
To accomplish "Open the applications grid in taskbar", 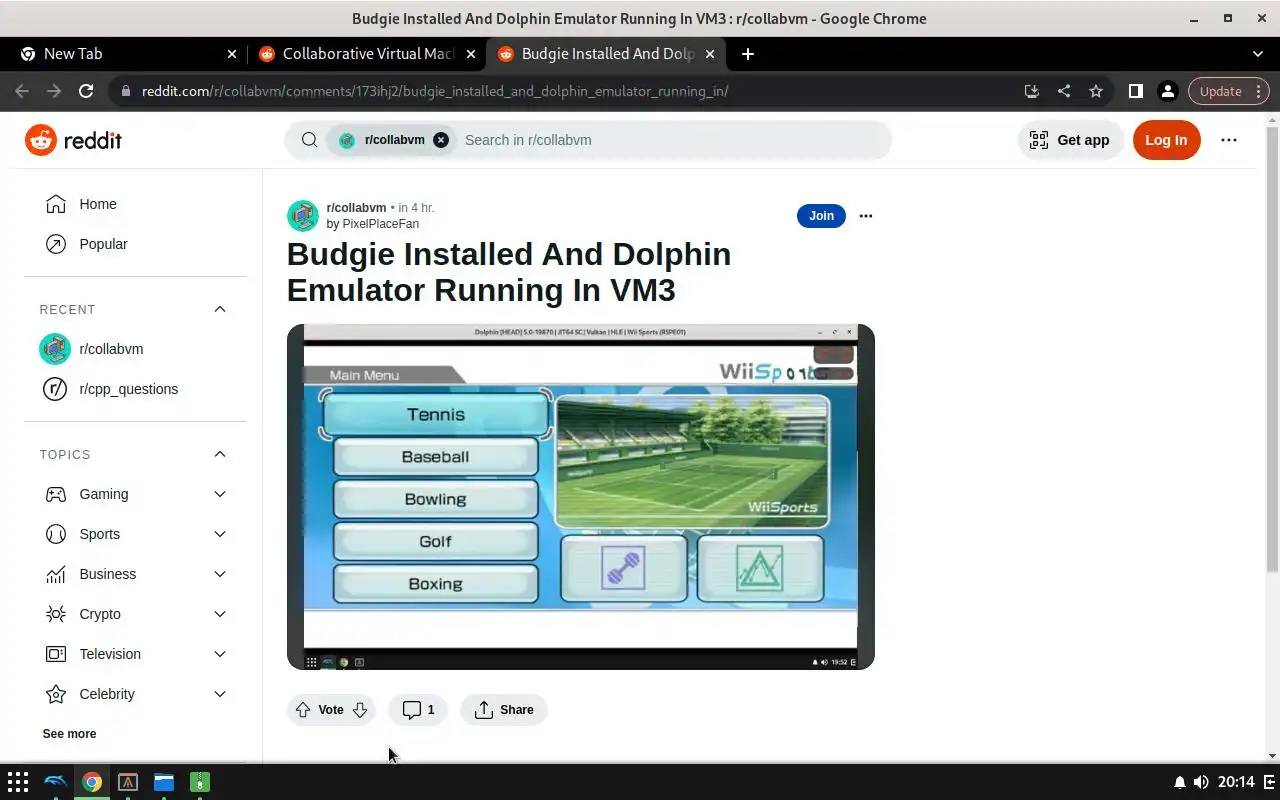I will (18, 782).
